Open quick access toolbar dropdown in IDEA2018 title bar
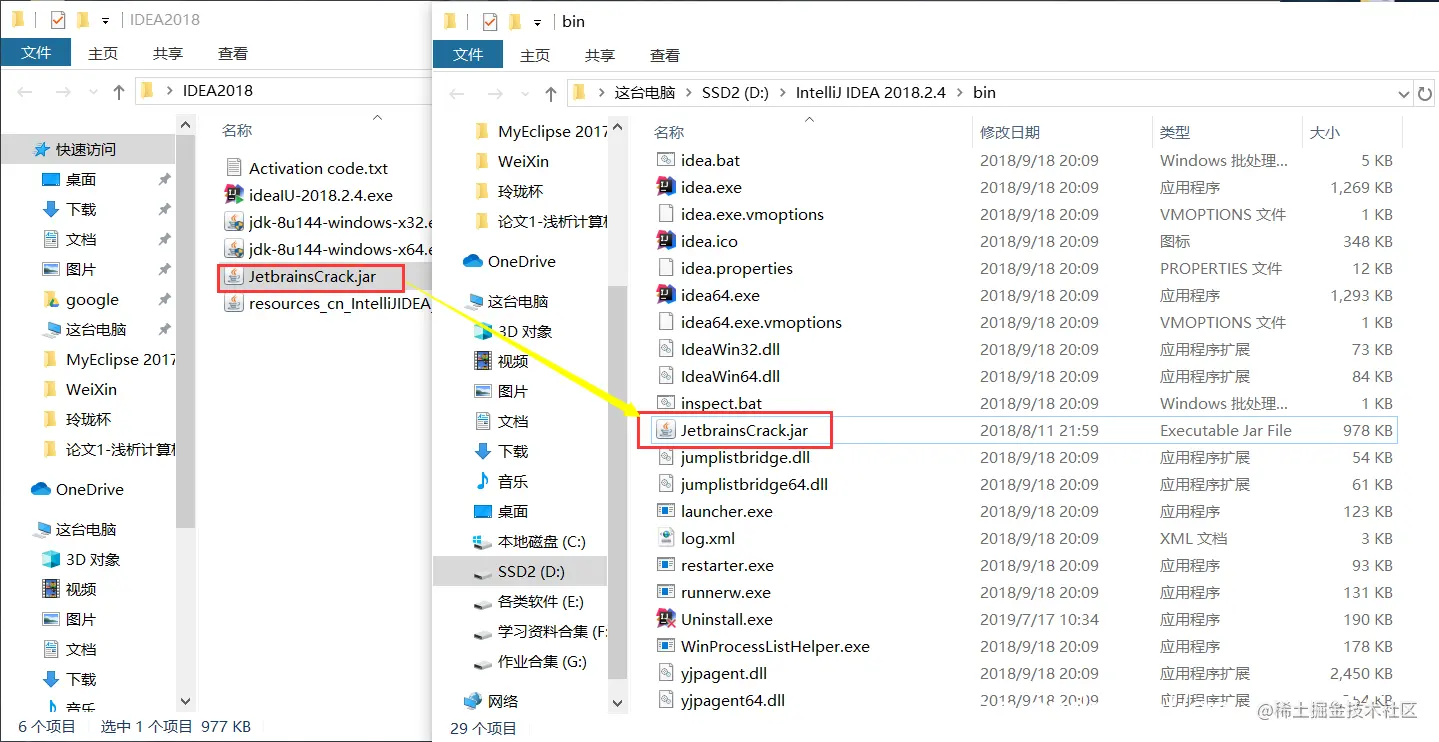This screenshot has width=1439, height=742. coord(106,20)
